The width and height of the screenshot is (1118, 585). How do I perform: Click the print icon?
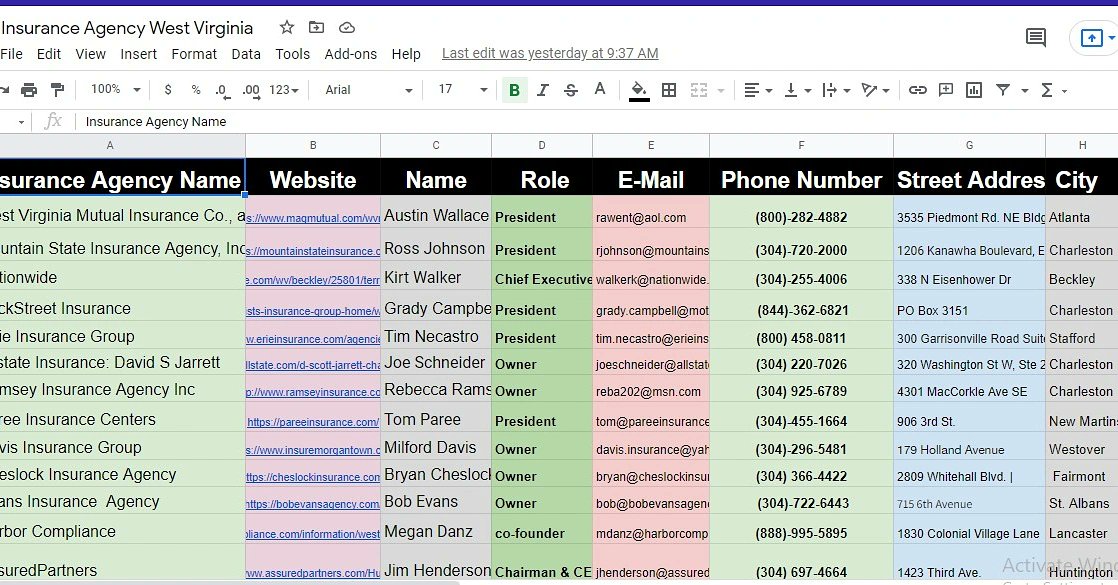tap(29, 90)
